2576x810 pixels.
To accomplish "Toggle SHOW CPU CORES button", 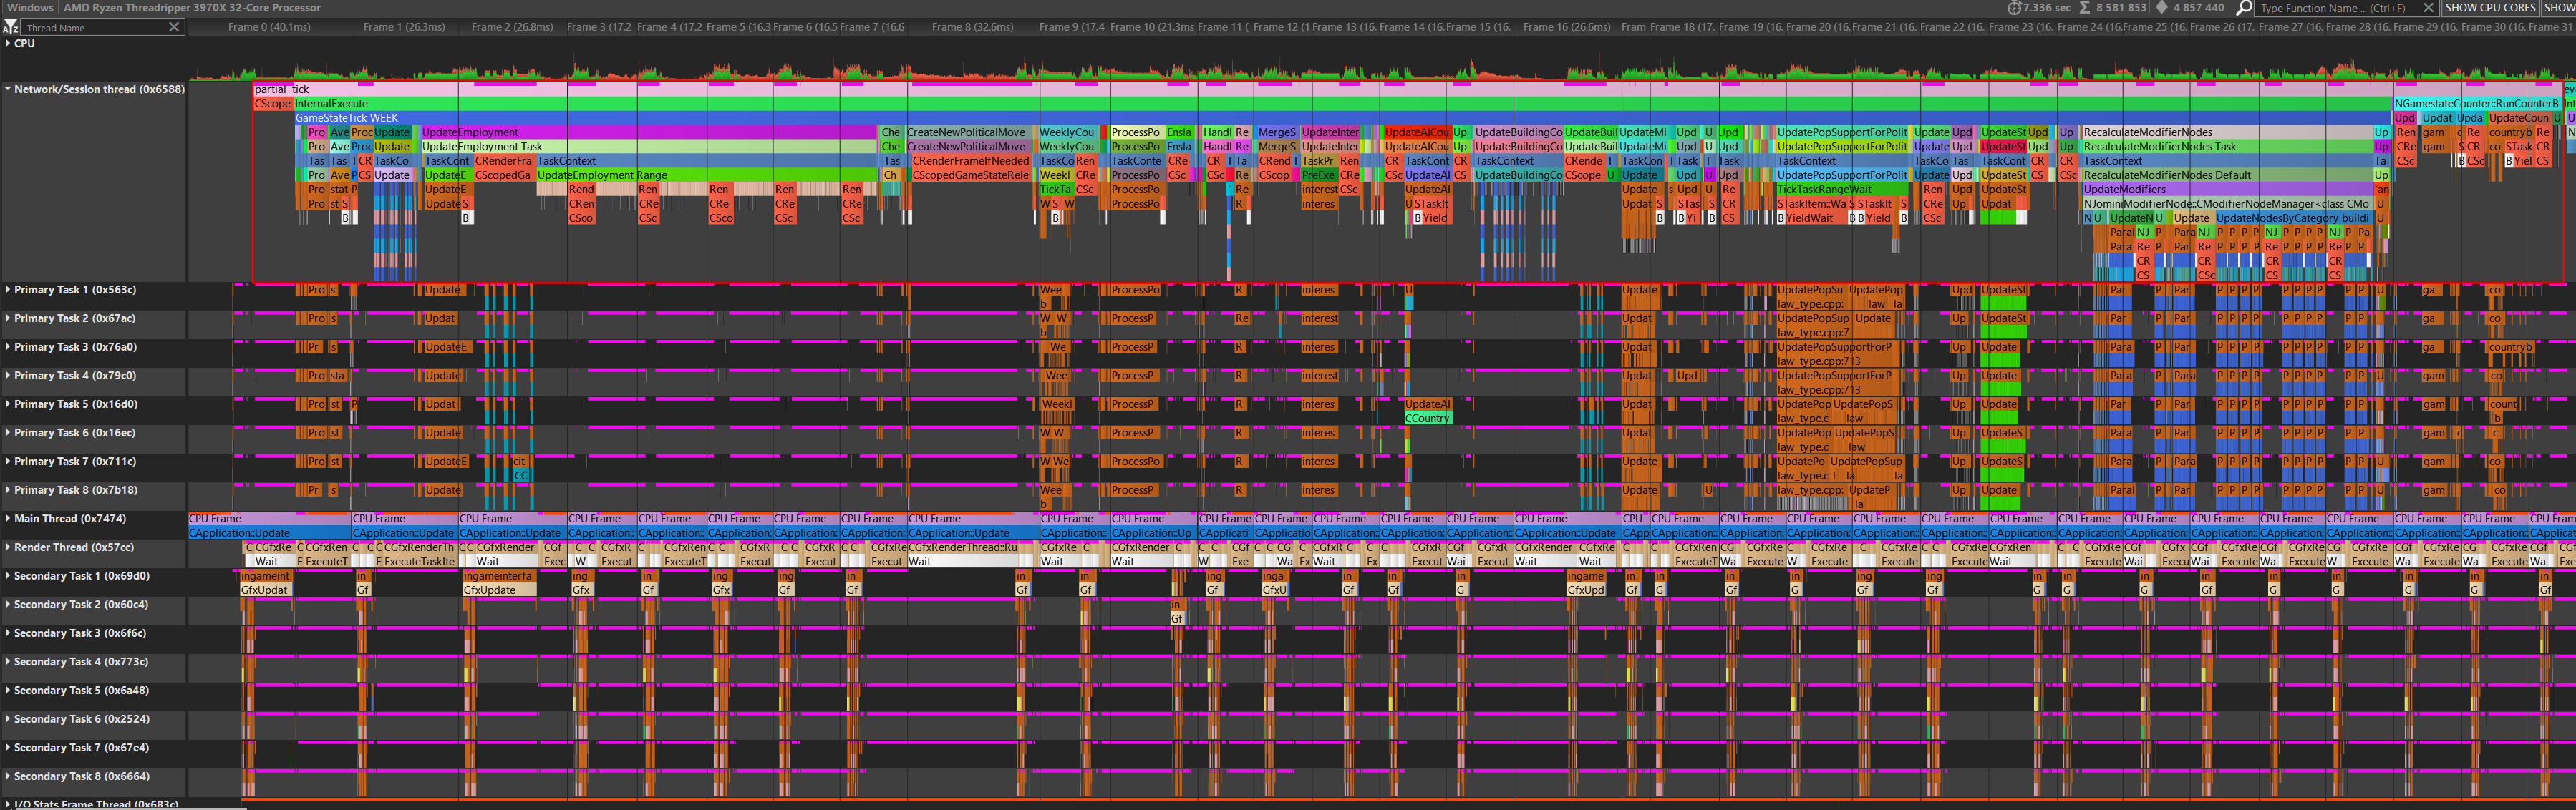I will tap(2490, 8).
